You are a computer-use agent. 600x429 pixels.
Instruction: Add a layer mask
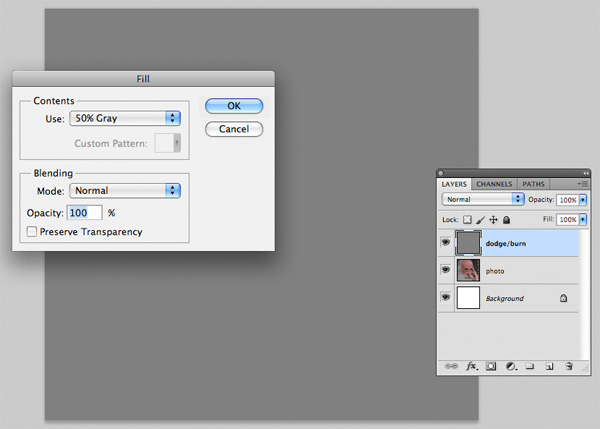[491, 366]
